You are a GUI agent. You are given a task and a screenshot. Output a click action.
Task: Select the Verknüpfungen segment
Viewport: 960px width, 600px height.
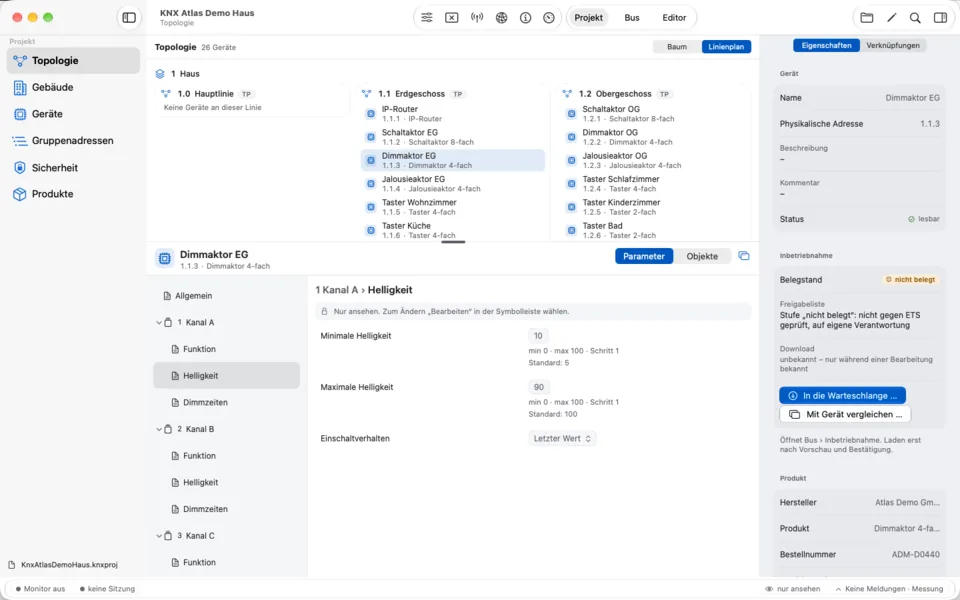(893, 46)
